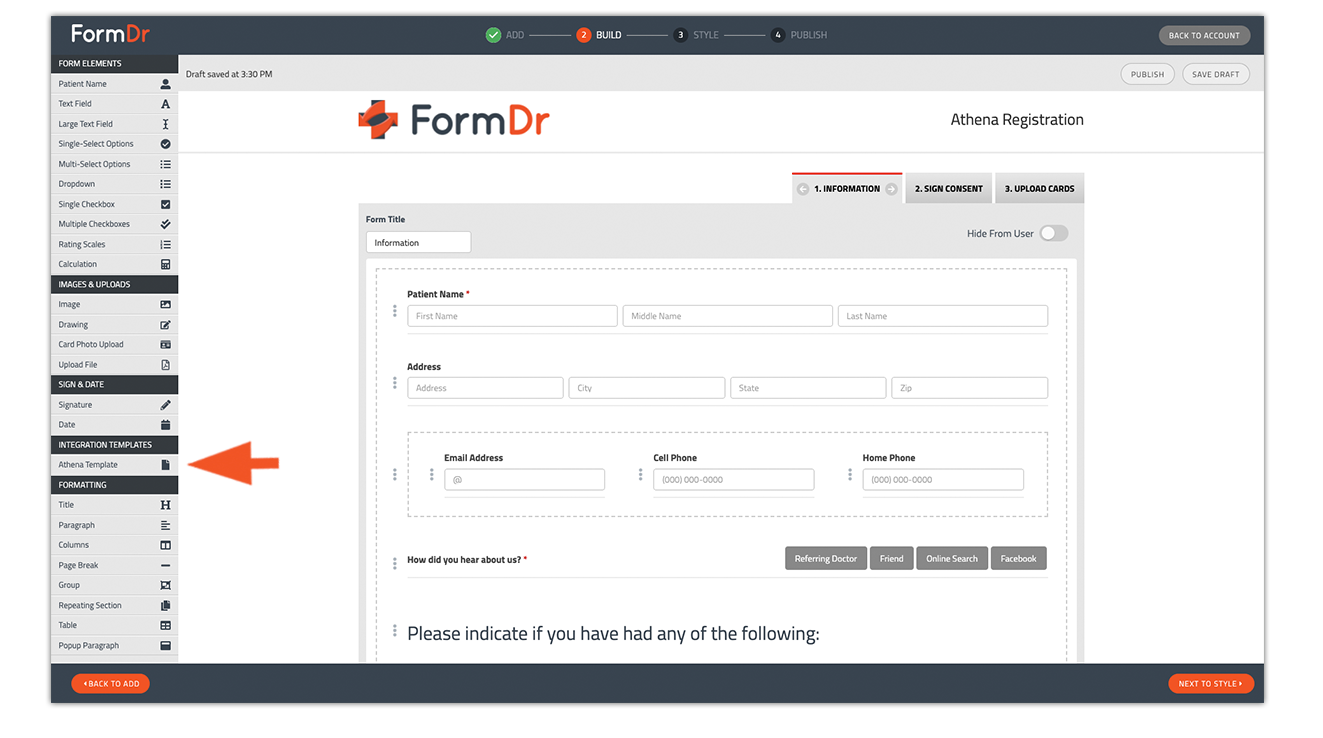Click the Back to Add button

click(x=111, y=684)
